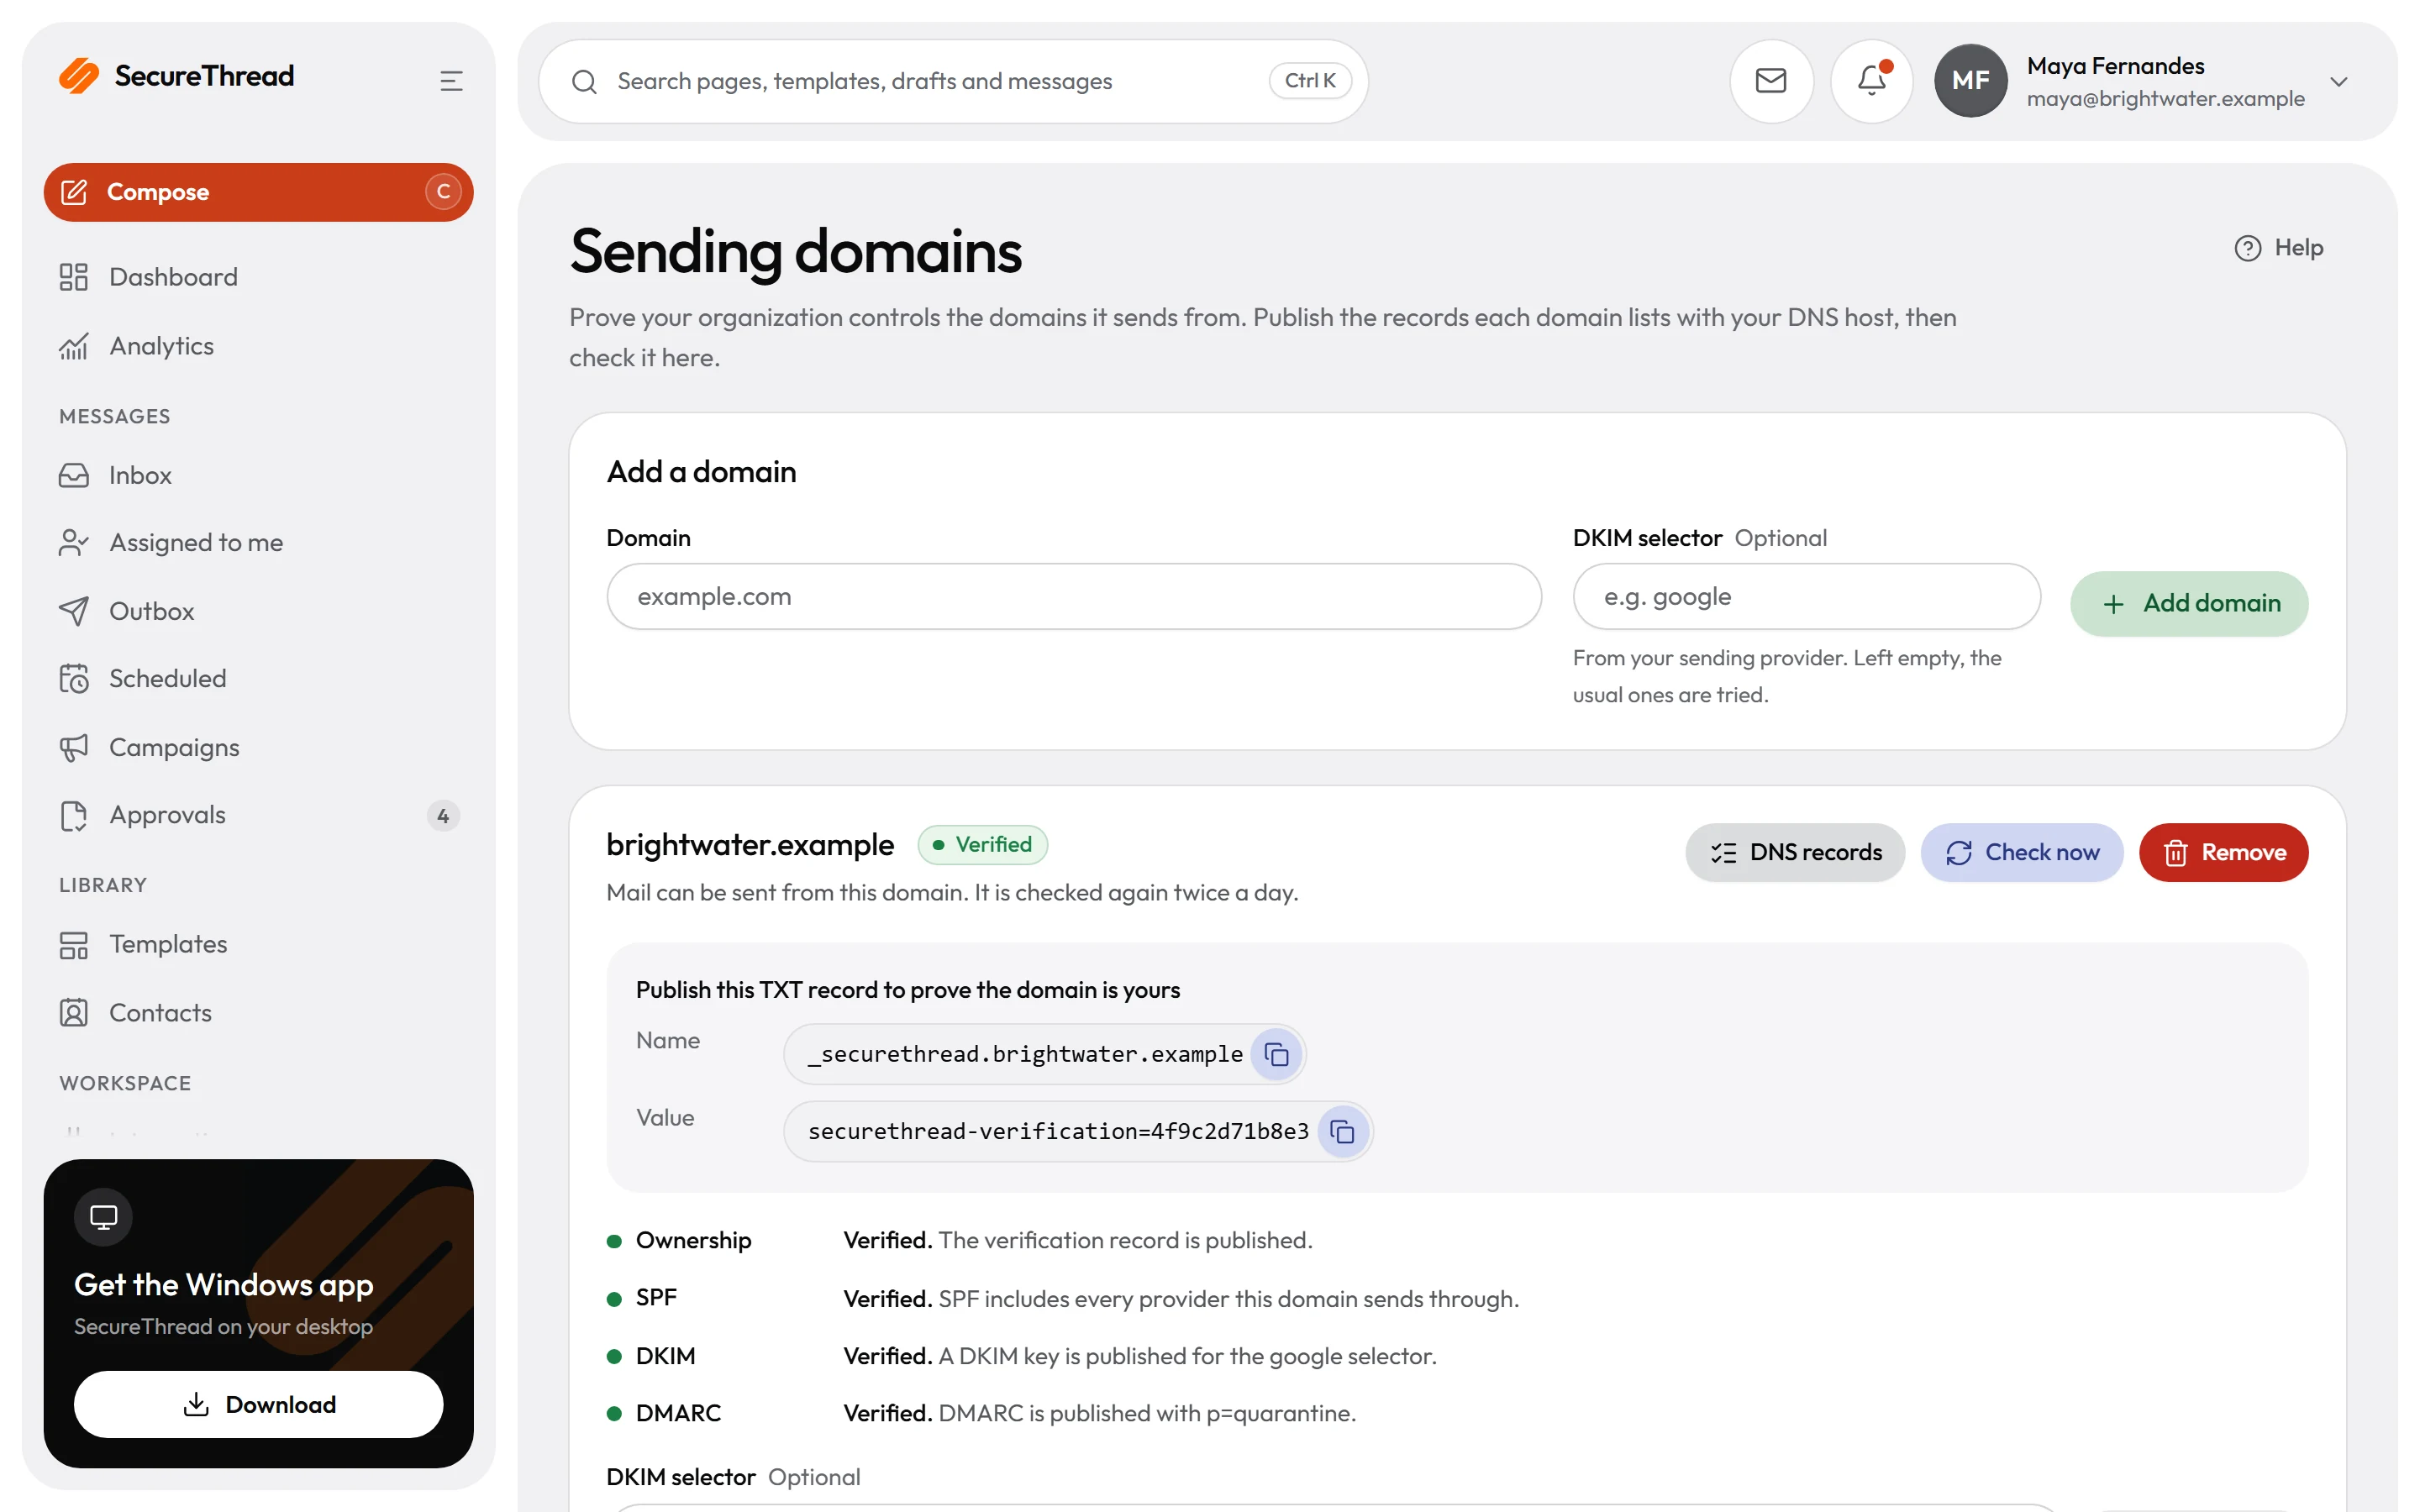Go to Inbox
Viewport: 2420px width, 1512px height.
(x=258, y=475)
